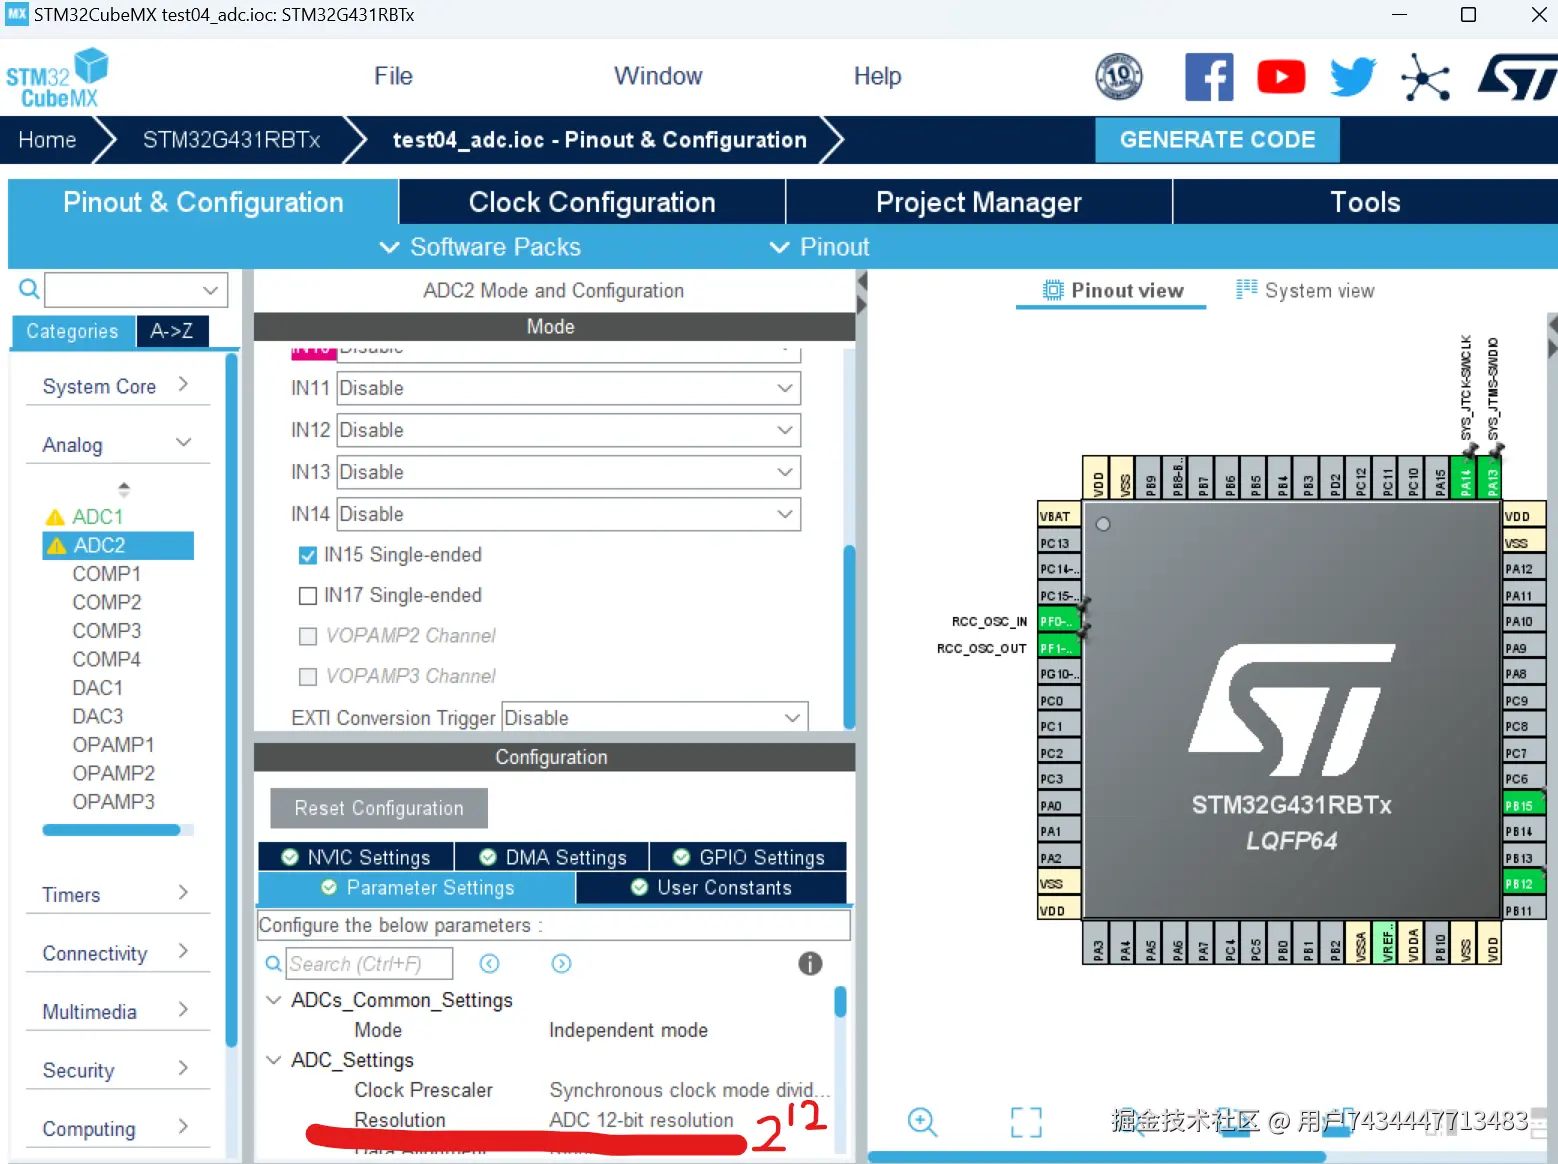This screenshot has height=1164, width=1558.
Task: Open EXTI Conversion Trigger dropdown
Action: (x=654, y=718)
